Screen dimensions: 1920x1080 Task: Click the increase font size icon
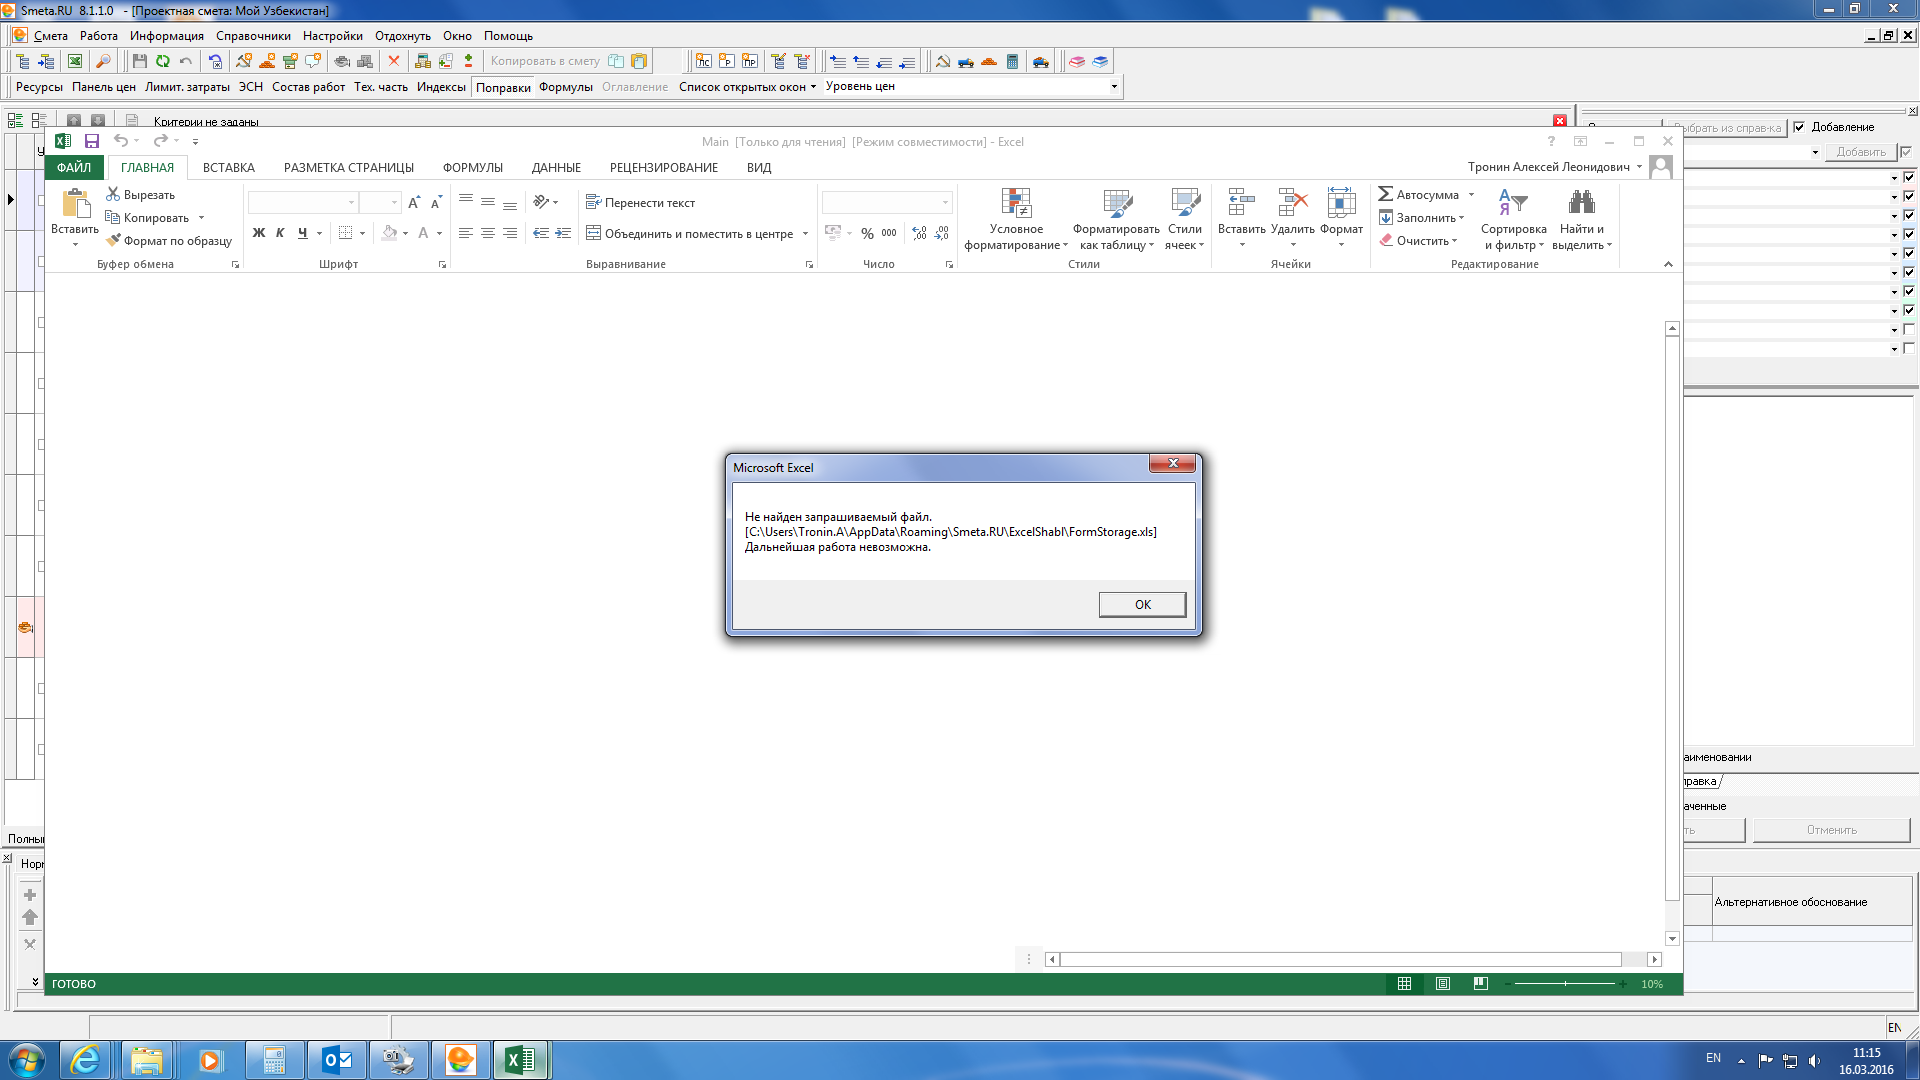[x=414, y=202]
